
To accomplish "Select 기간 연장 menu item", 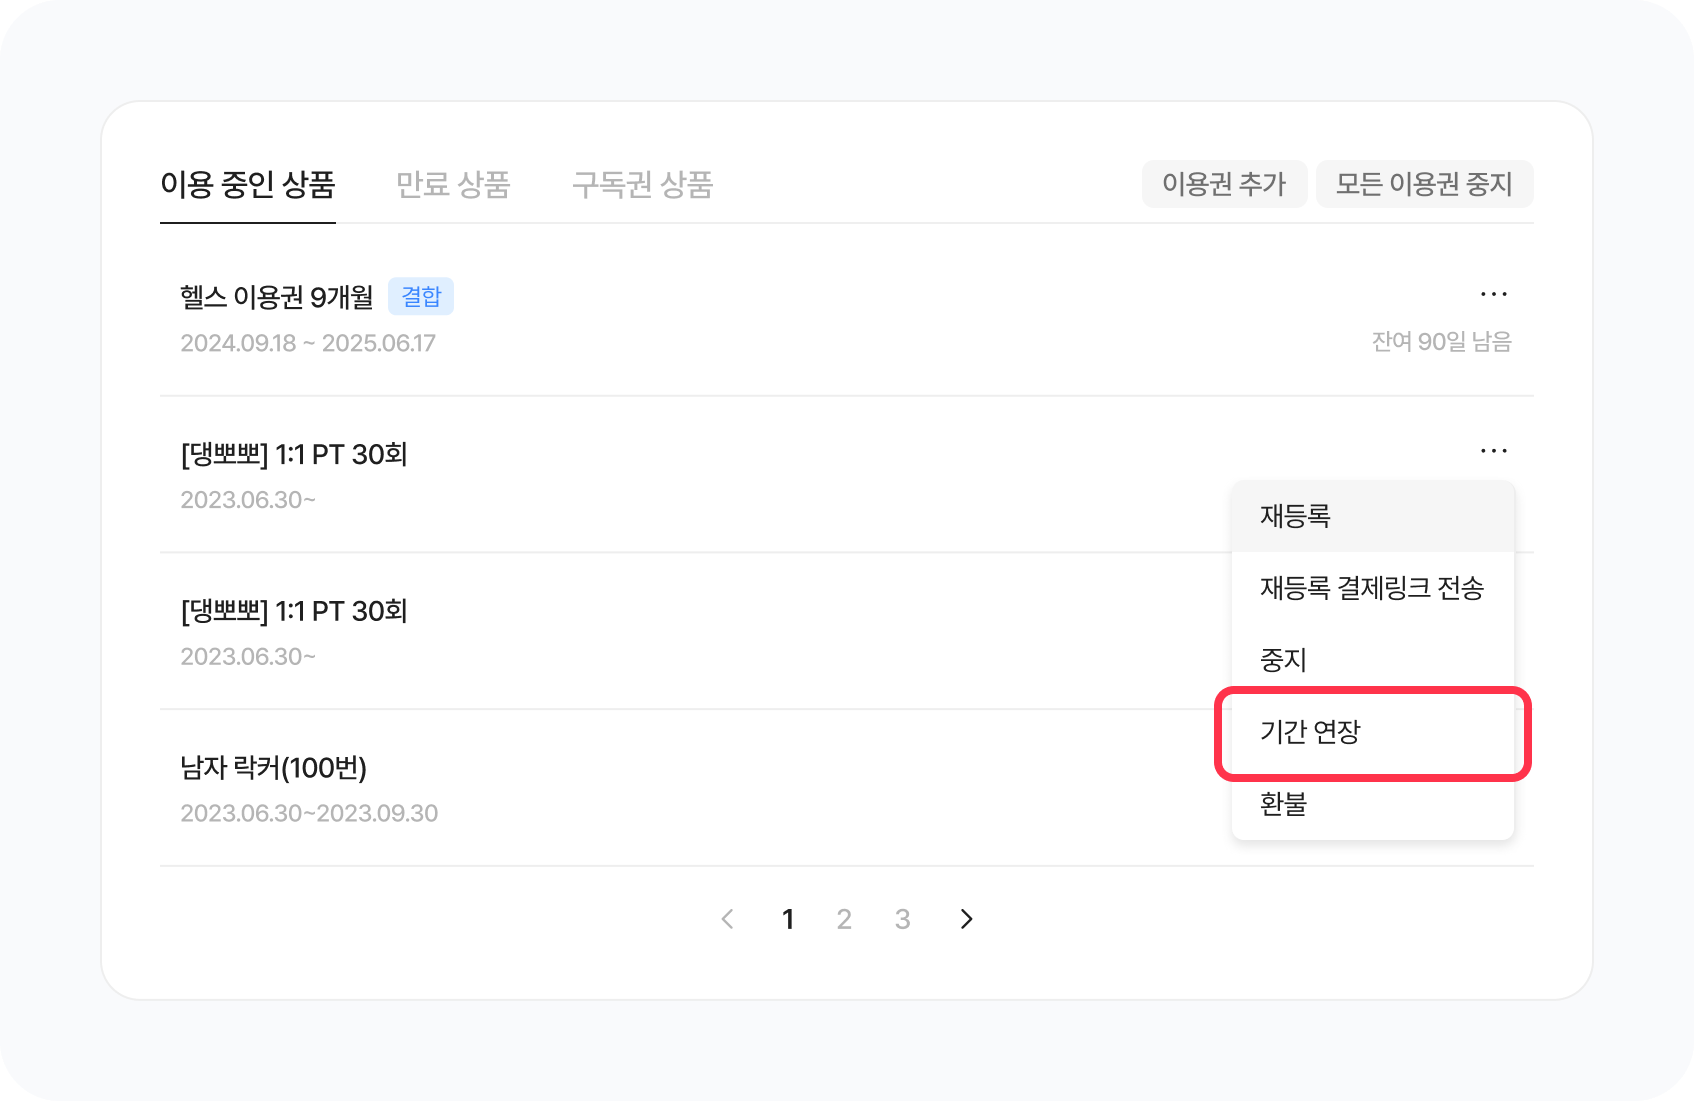I will (x=1310, y=732).
